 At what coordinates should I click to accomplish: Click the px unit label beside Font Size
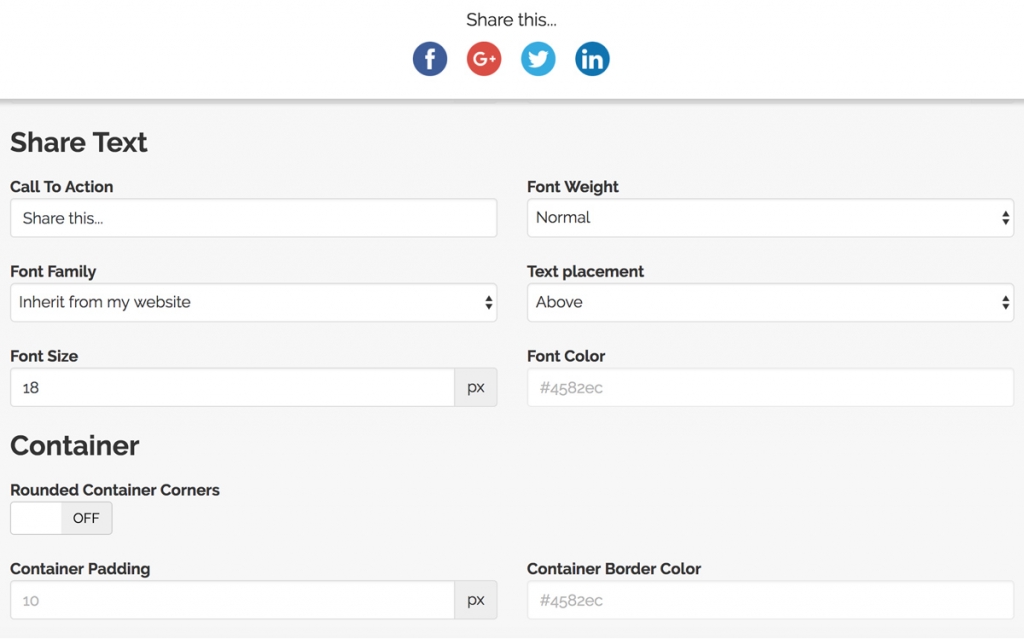point(476,387)
